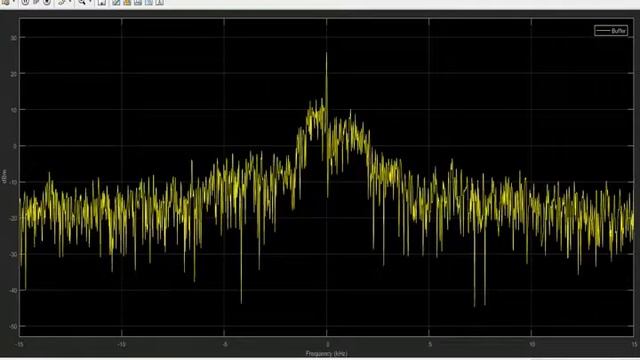Click the 20 tick label on y-axis
The height and width of the screenshot is (360, 640).
[x=14, y=74]
